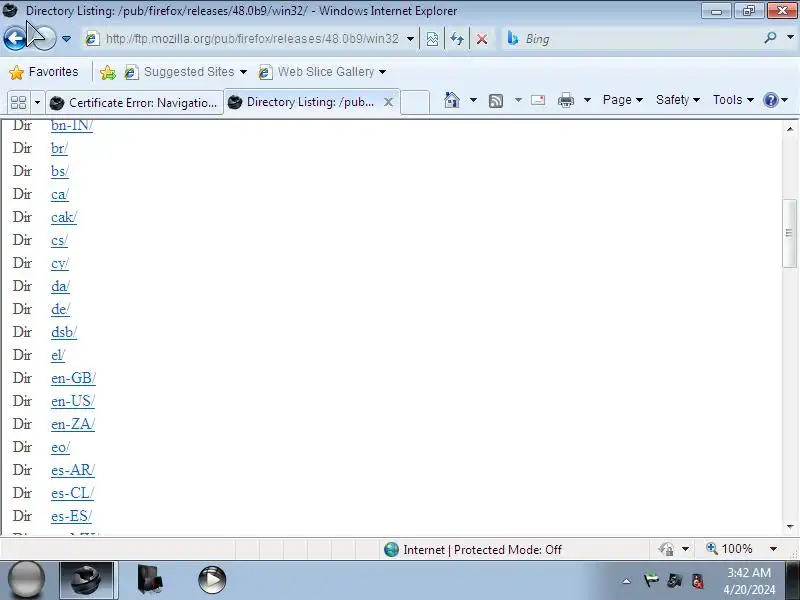The image size is (800, 600).
Task: Open the media player taskbar icon
Action: [212, 580]
